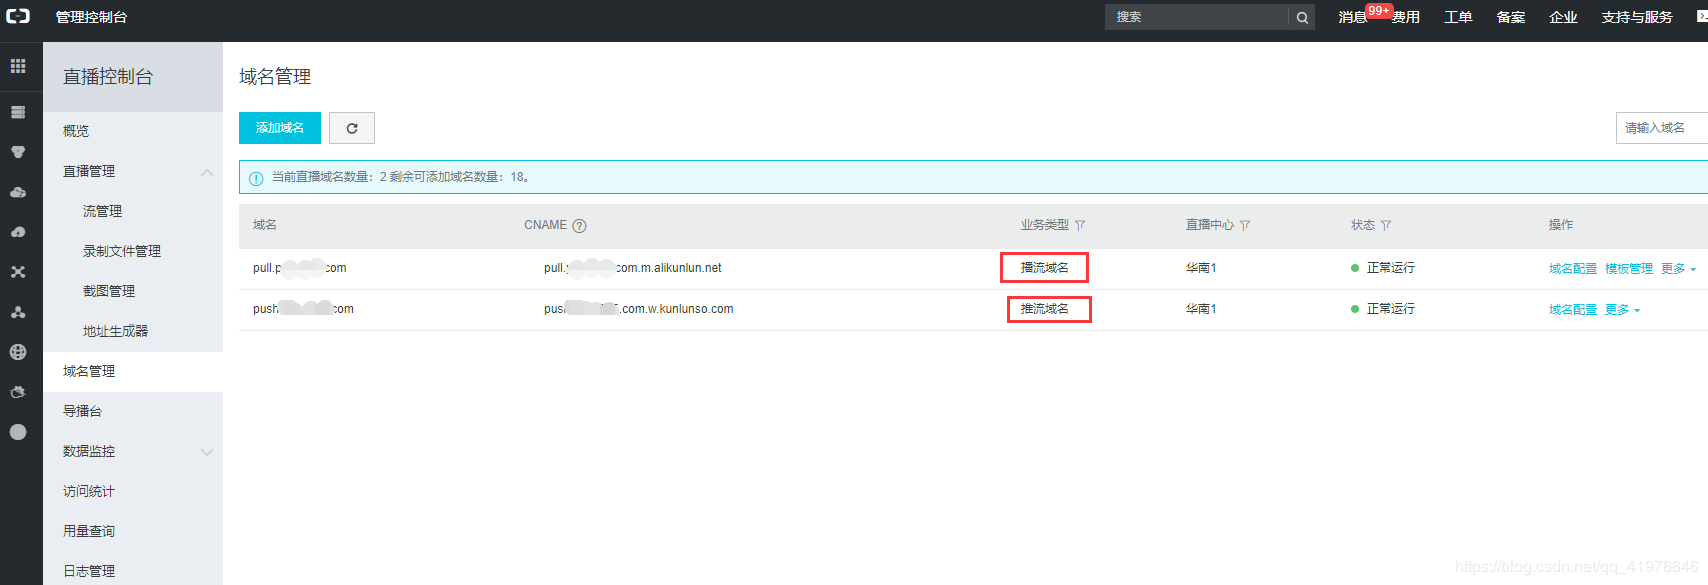Click the globe icon in left rail
The width and height of the screenshot is (1708, 585).
click(18, 352)
